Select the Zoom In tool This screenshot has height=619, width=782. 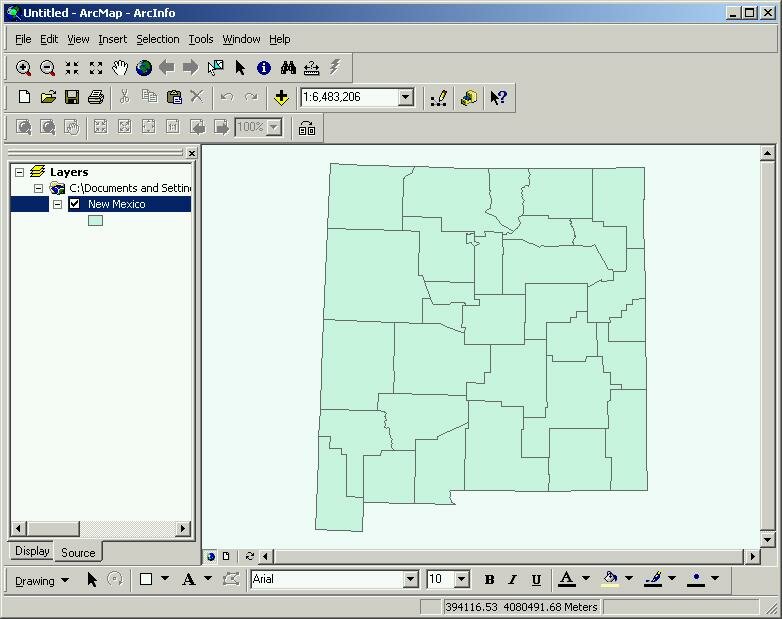(23, 68)
